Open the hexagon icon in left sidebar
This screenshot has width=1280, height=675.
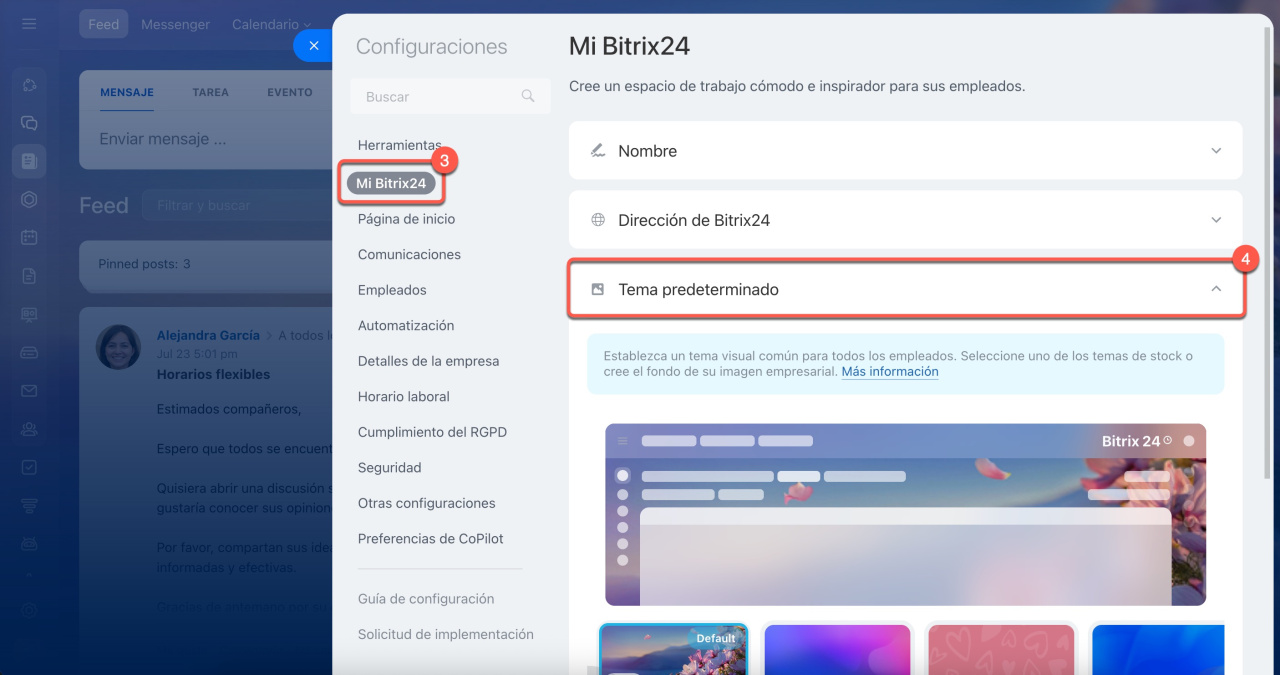29,199
